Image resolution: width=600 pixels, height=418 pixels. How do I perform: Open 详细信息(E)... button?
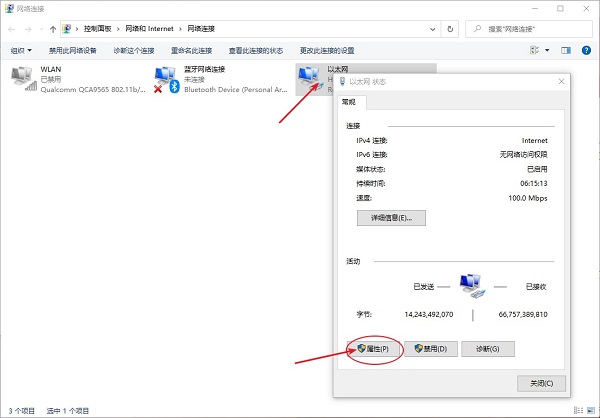pos(391,218)
